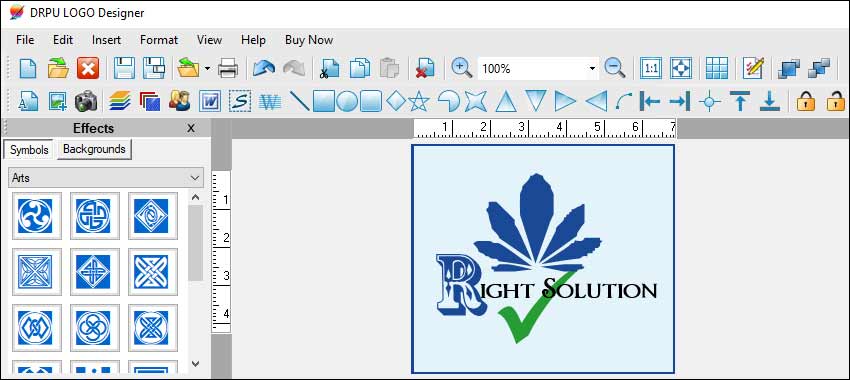Screen dimensions: 850x380
Task: Create a new blank document
Action: [x=28, y=69]
